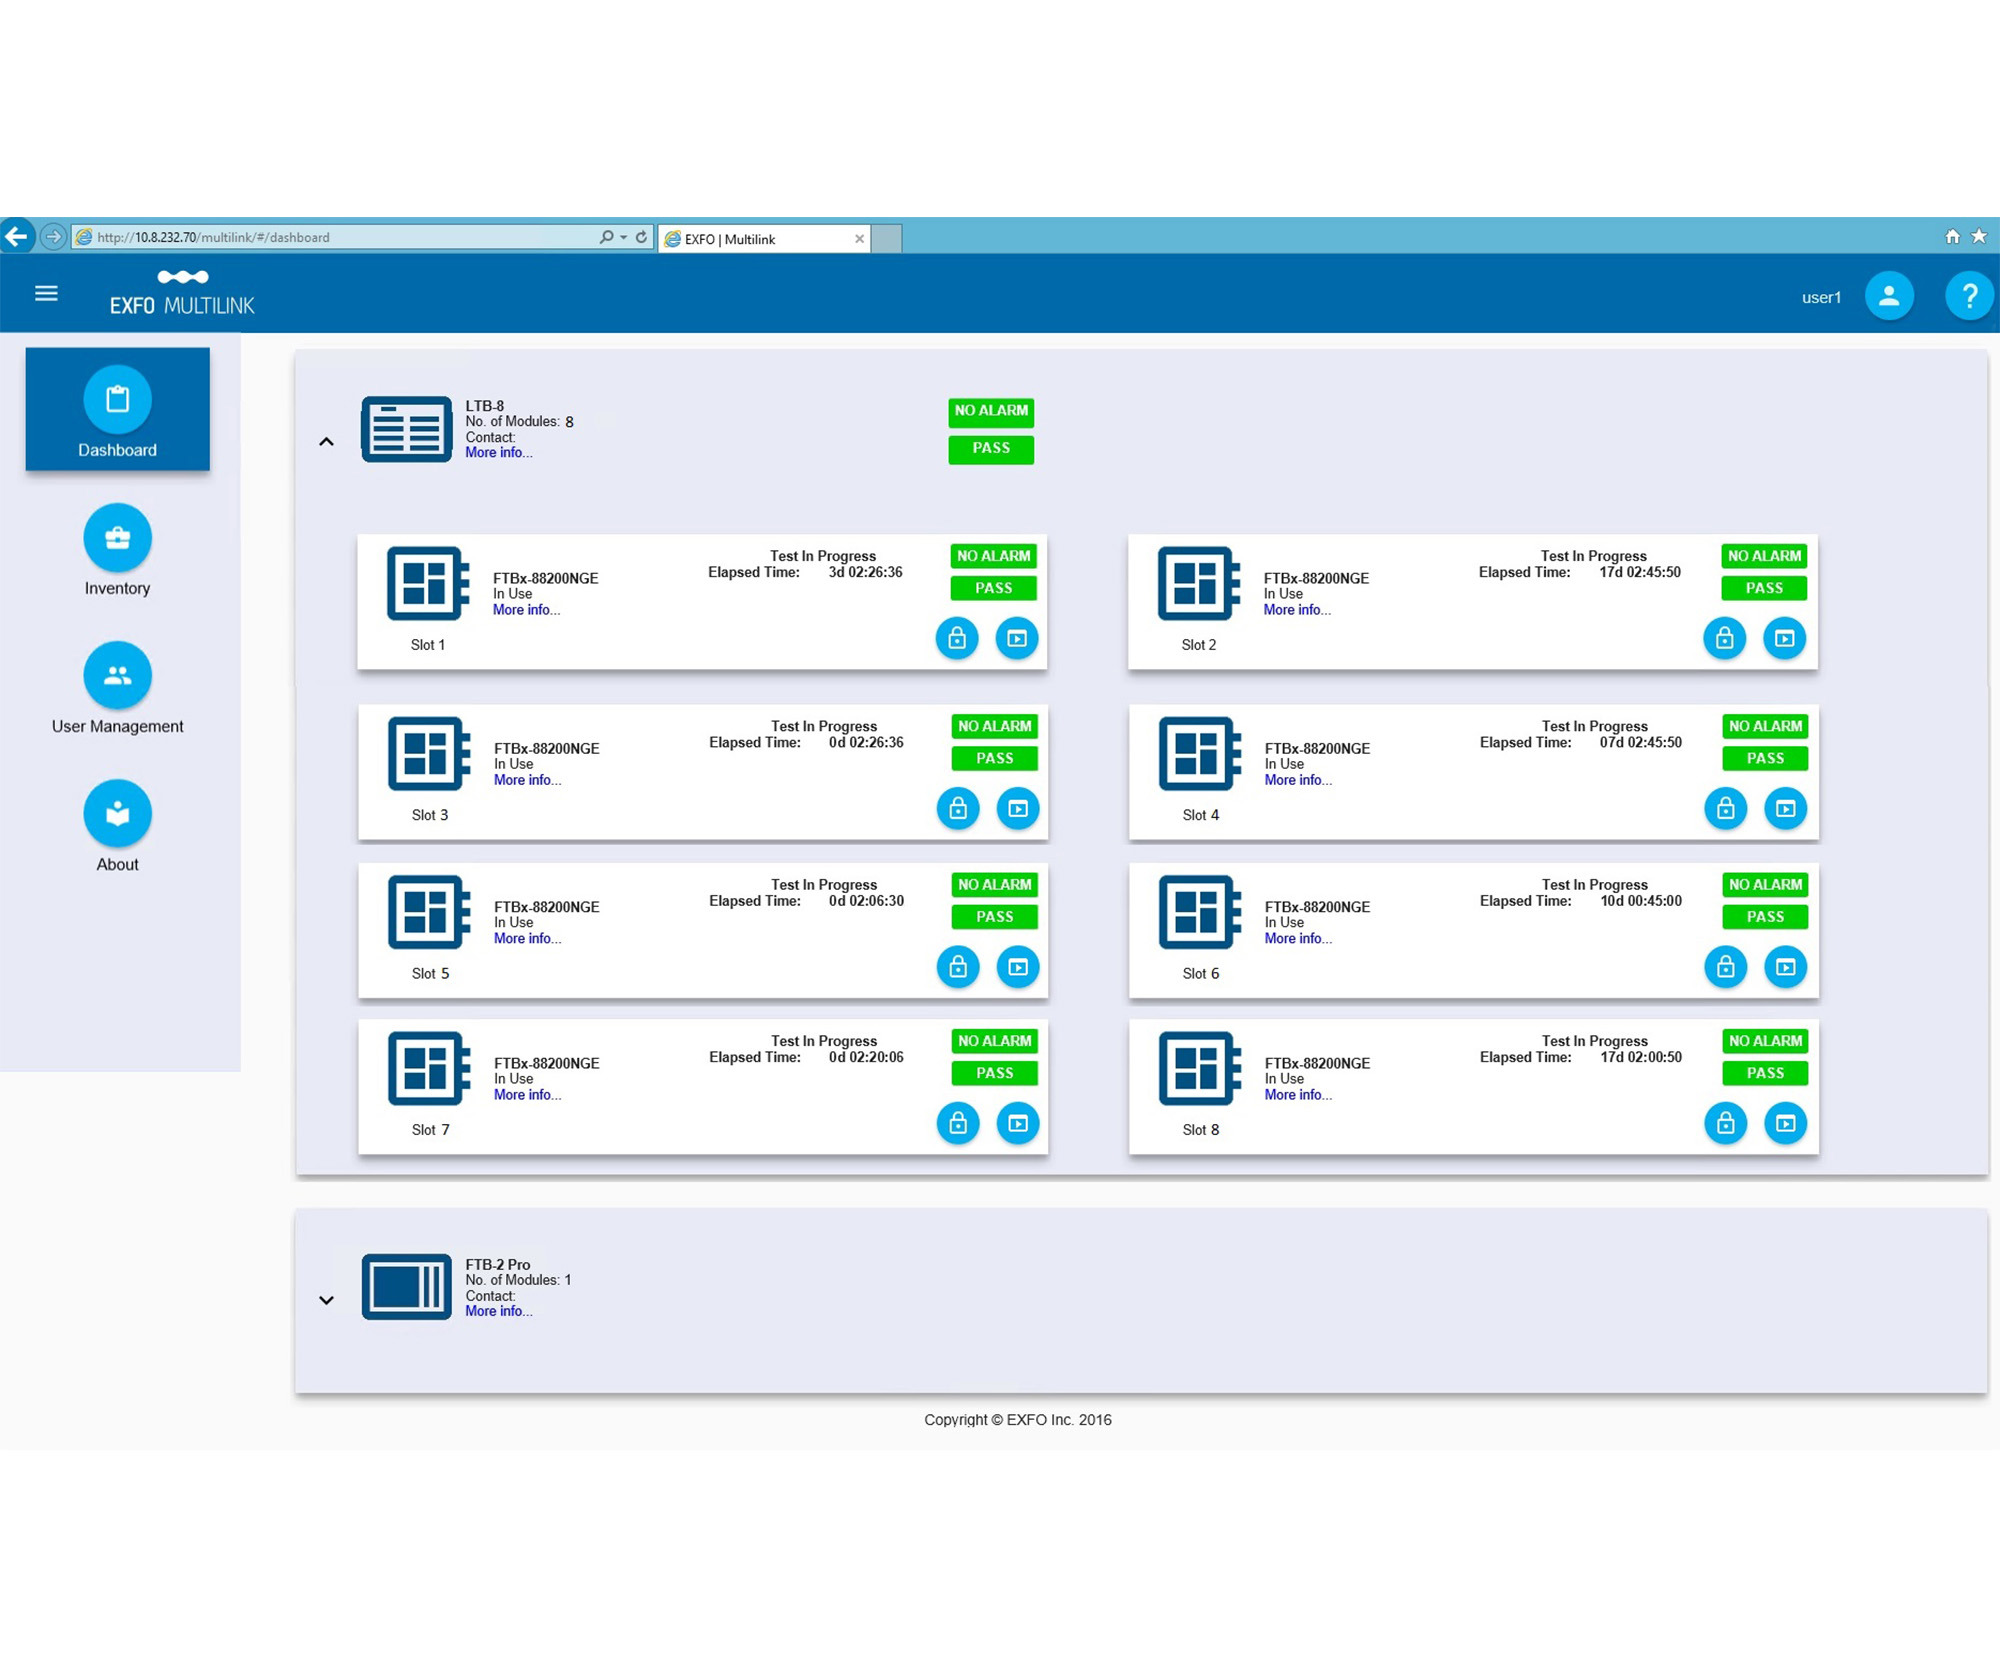Click the FTBx-88200NGE module icon in Slot 3
The width and height of the screenshot is (2000, 1667).
(x=428, y=753)
